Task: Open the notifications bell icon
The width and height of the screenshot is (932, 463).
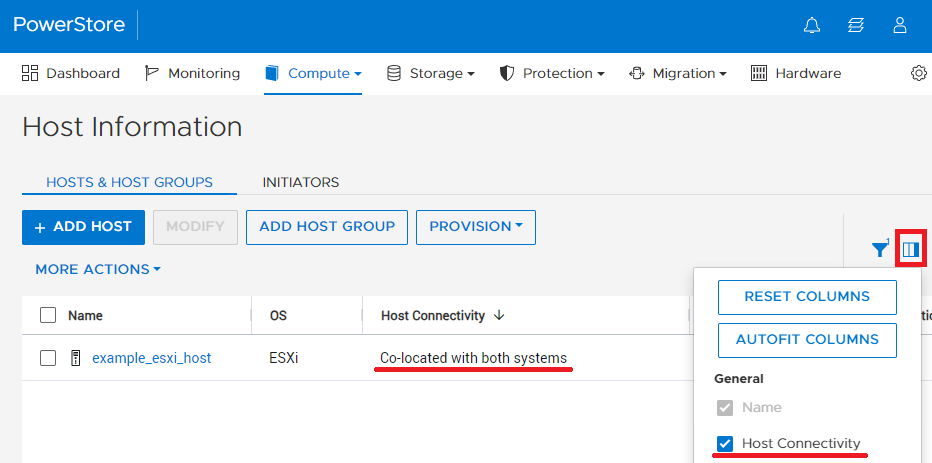Action: tap(812, 26)
